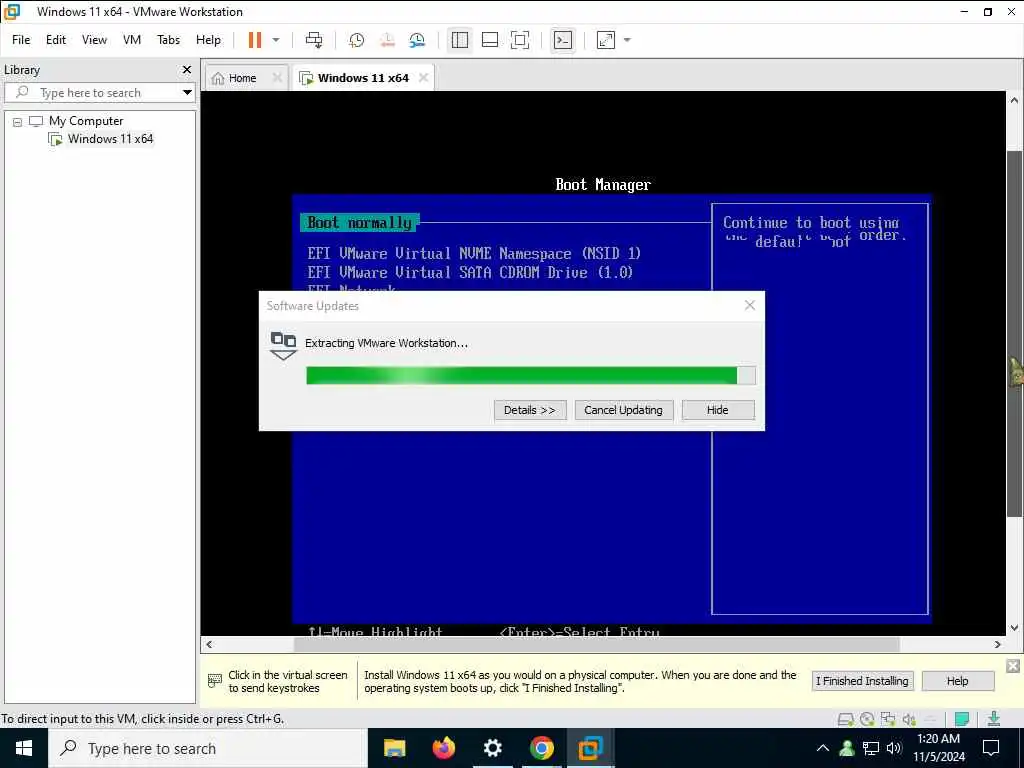The image size is (1024, 768).
Task: Select EFI VMware Virtual SATA CDROM Drive entry
Action: pos(470,272)
